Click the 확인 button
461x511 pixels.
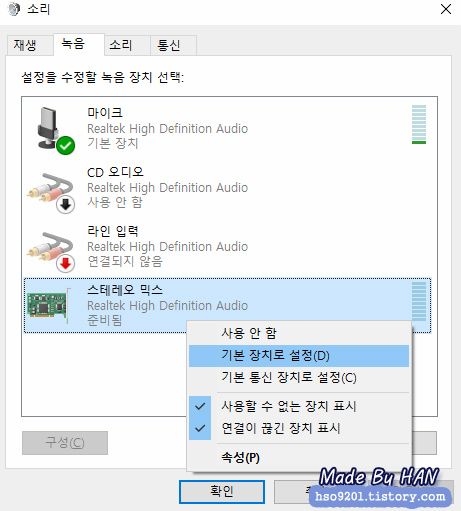222,492
